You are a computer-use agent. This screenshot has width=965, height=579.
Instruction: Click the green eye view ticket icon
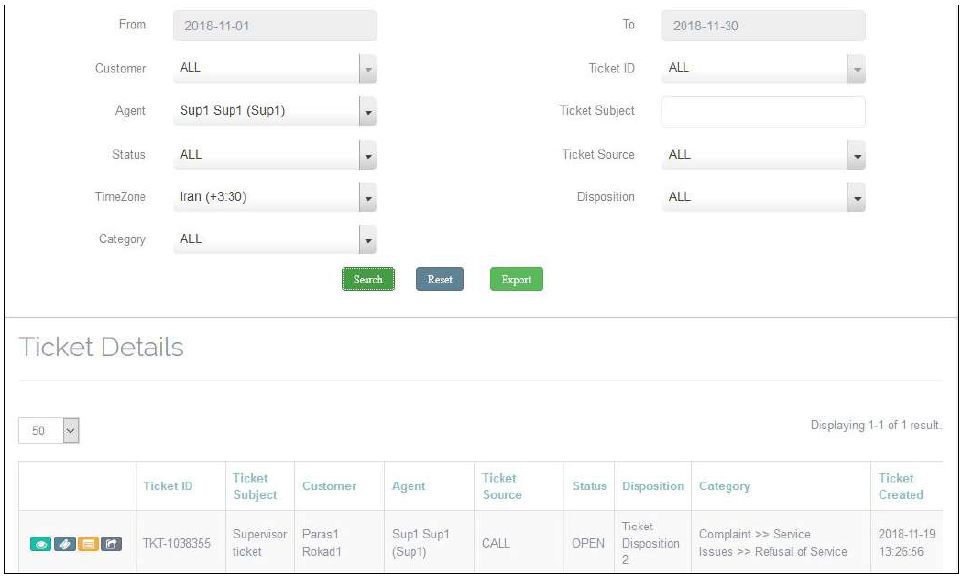tap(40, 544)
